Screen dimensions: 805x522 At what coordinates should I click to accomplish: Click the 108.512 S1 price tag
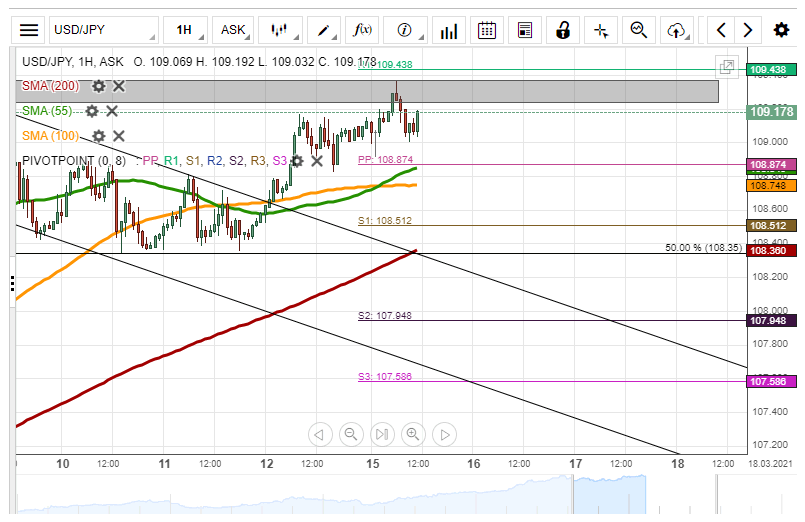771,225
